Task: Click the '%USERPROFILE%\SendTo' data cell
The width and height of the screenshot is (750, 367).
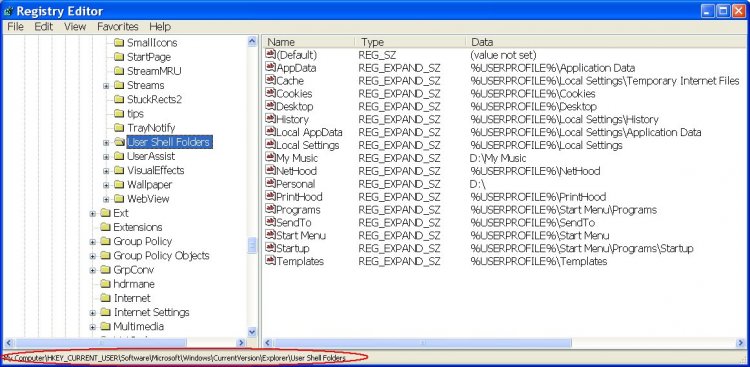Action: pyautogui.click(x=532, y=222)
